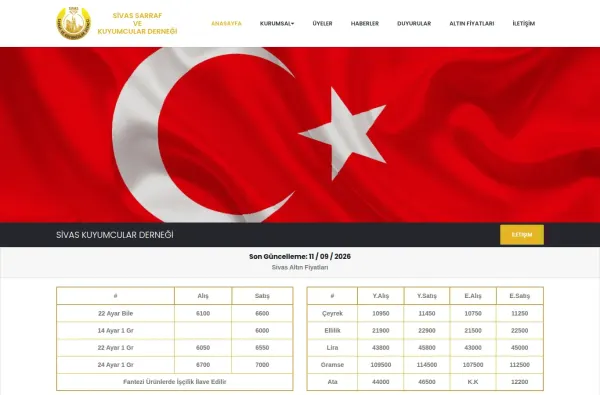Screen dimensions: 600x395
Task: Select the Son Güncelleme date text
Action: (x=300, y=256)
